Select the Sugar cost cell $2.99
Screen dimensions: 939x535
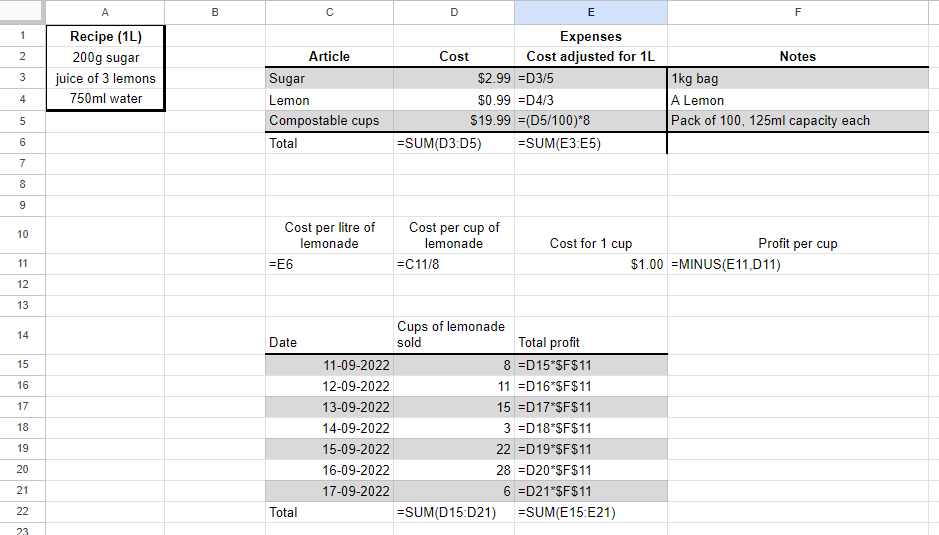[454, 78]
